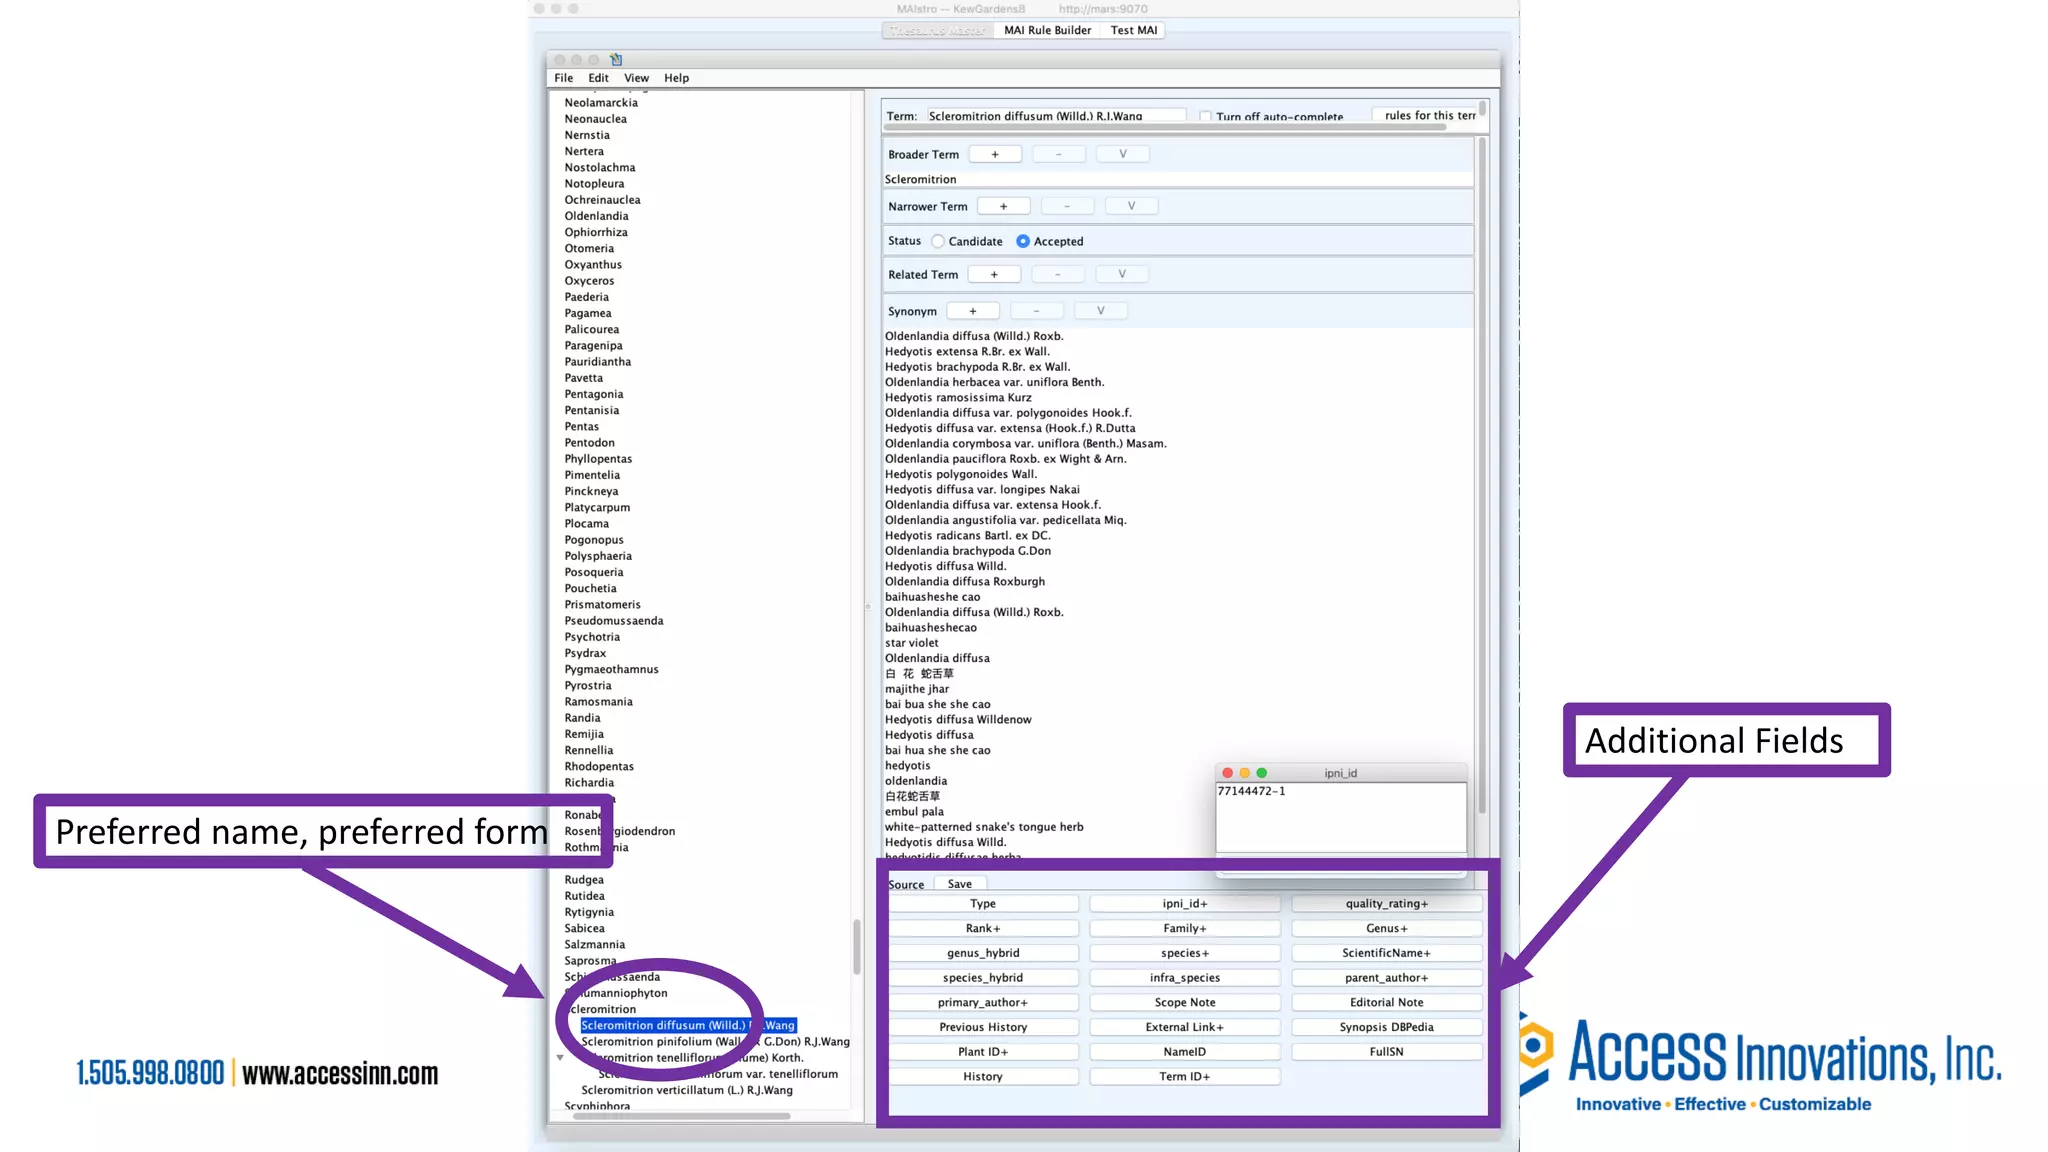Image resolution: width=2048 pixels, height=1152 pixels.
Task: Open parent_author+ field button
Action: (x=1387, y=978)
